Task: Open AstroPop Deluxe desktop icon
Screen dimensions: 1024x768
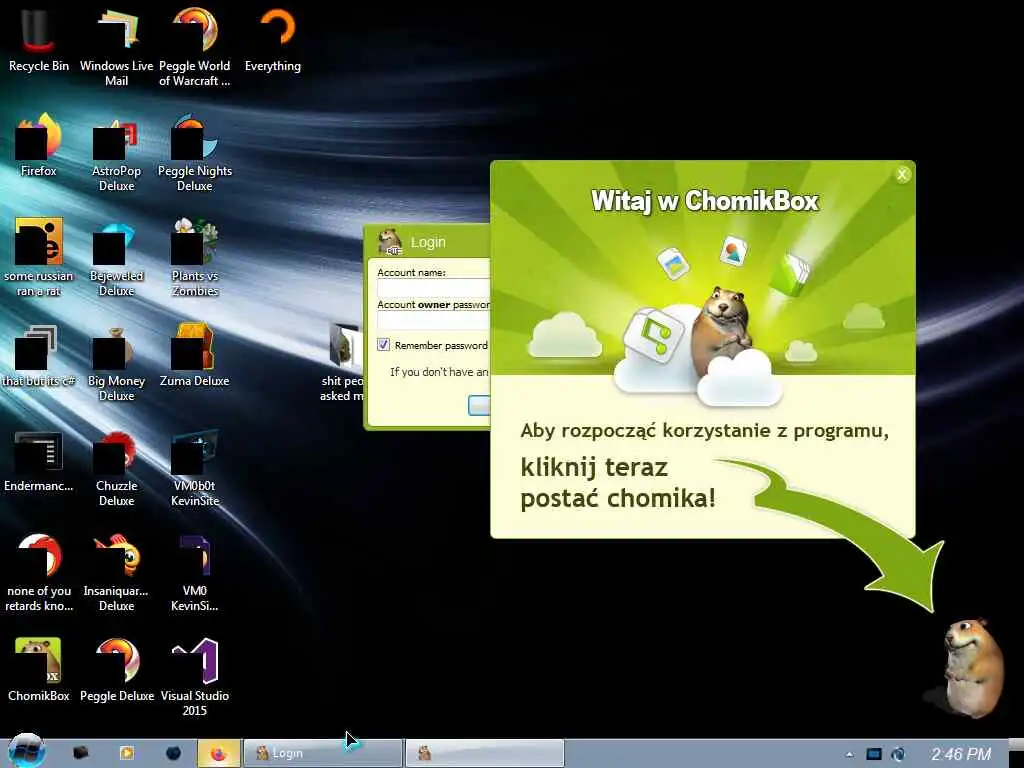Action: coord(116,152)
